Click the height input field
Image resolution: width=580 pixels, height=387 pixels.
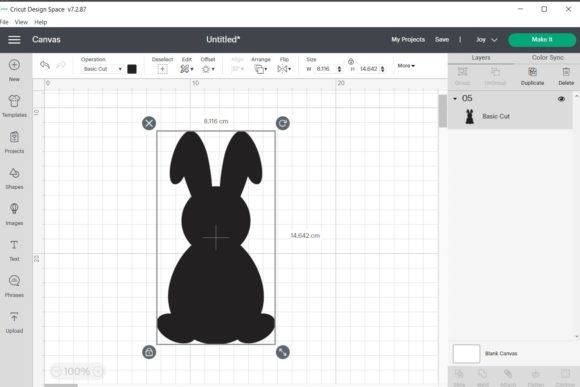tap(368, 69)
